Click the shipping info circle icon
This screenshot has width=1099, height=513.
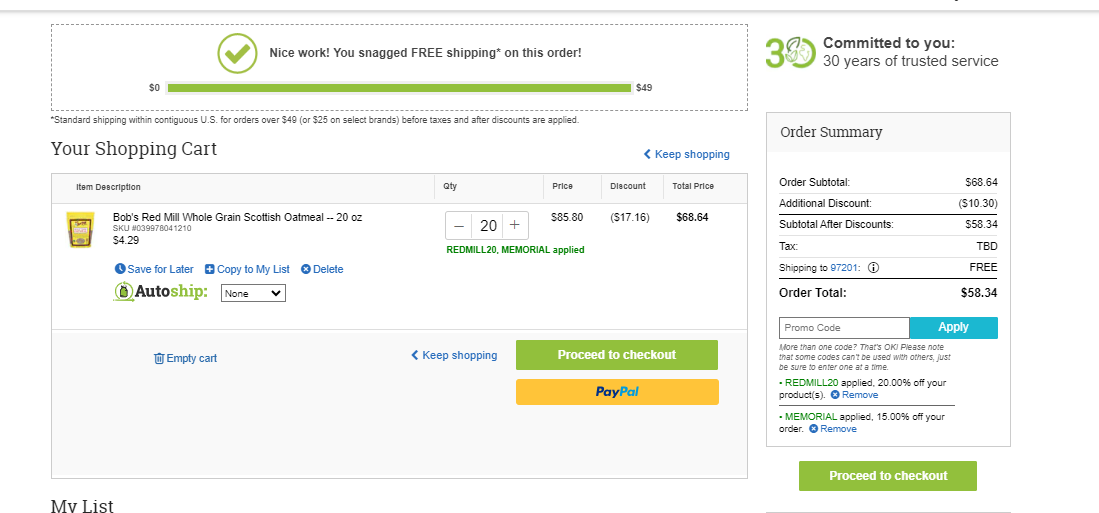(x=873, y=268)
